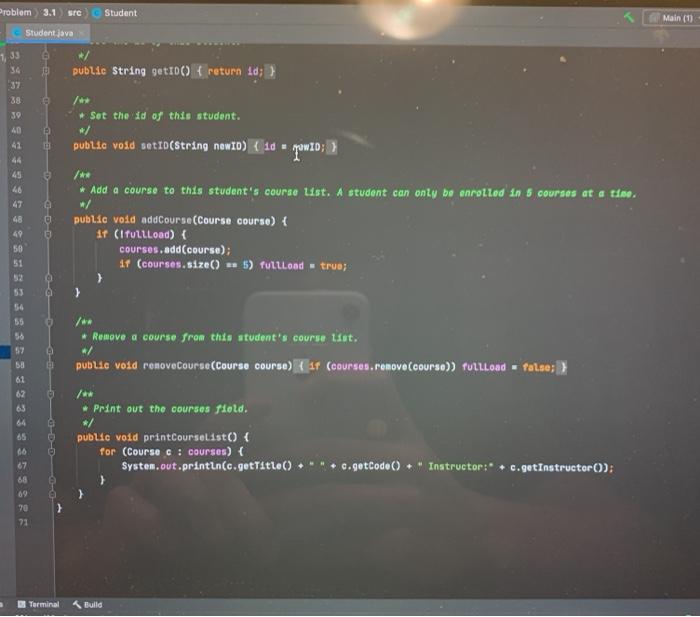Click the 'fullLoad = true' assignment
Screen dimensions: 700x617
point(303,266)
